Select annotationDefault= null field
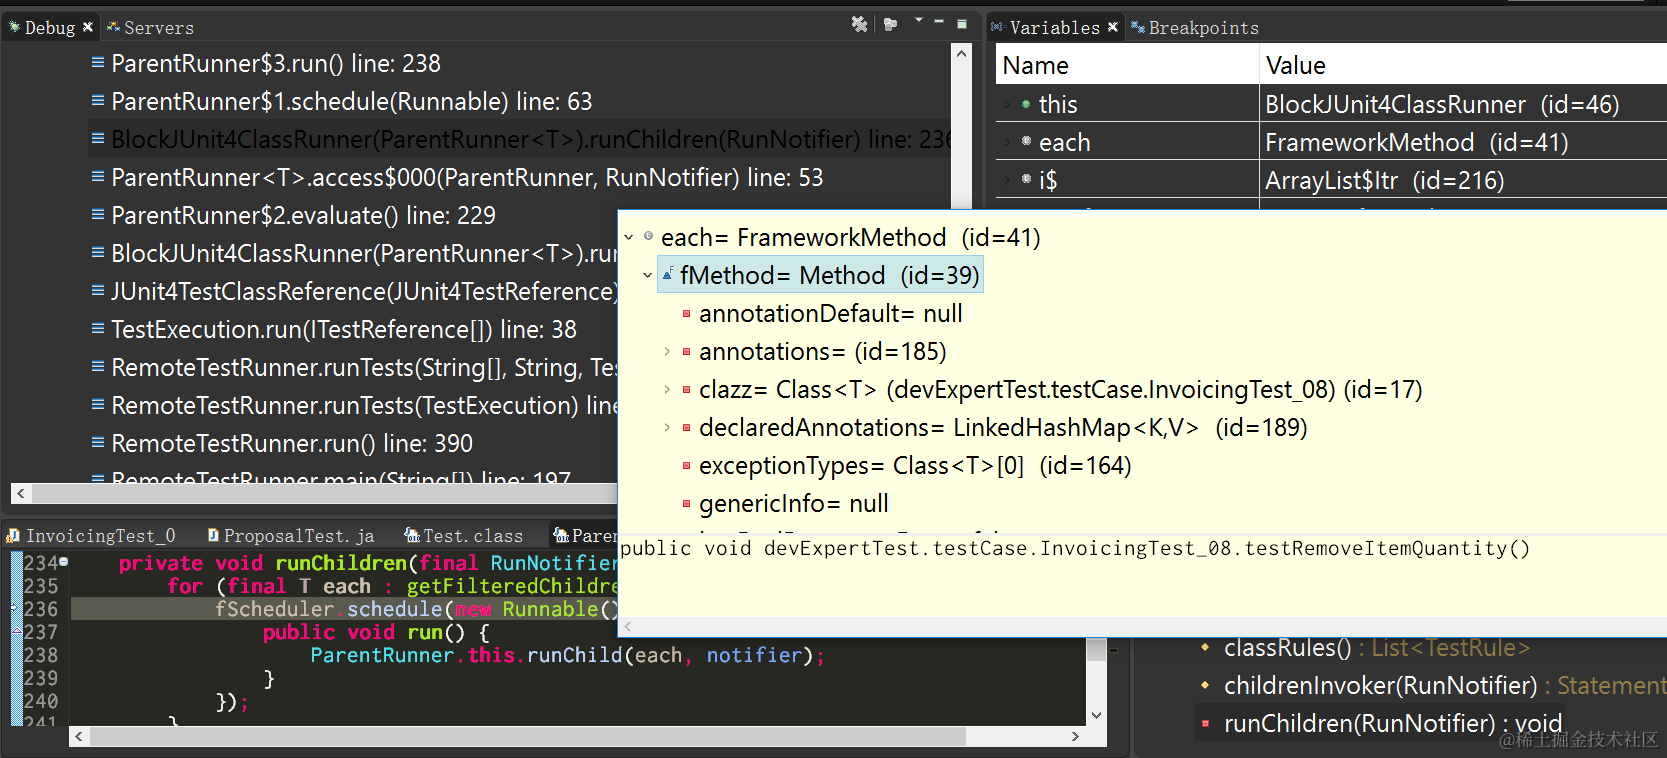The width and height of the screenshot is (1667, 758). coord(830,314)
